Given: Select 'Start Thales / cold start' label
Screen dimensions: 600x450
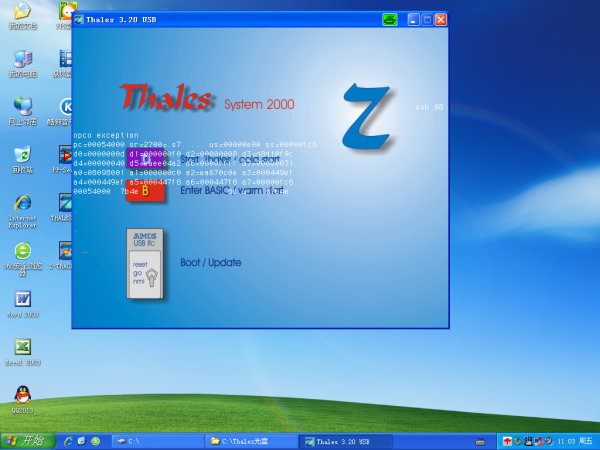Looking at the screenshot, I should [230, 159].
